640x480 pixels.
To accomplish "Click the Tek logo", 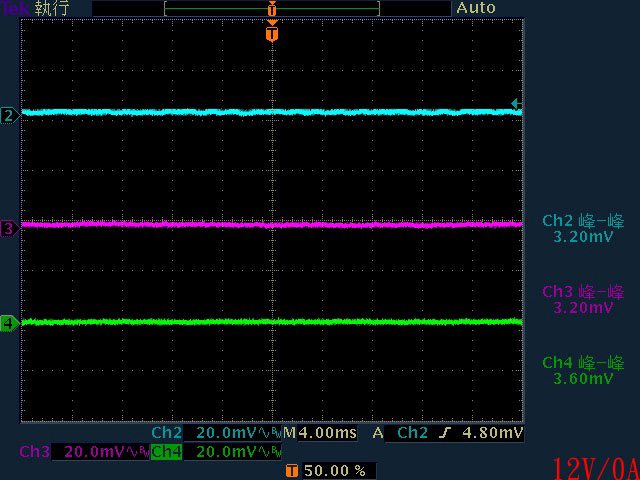I will [x=13, y=8].
